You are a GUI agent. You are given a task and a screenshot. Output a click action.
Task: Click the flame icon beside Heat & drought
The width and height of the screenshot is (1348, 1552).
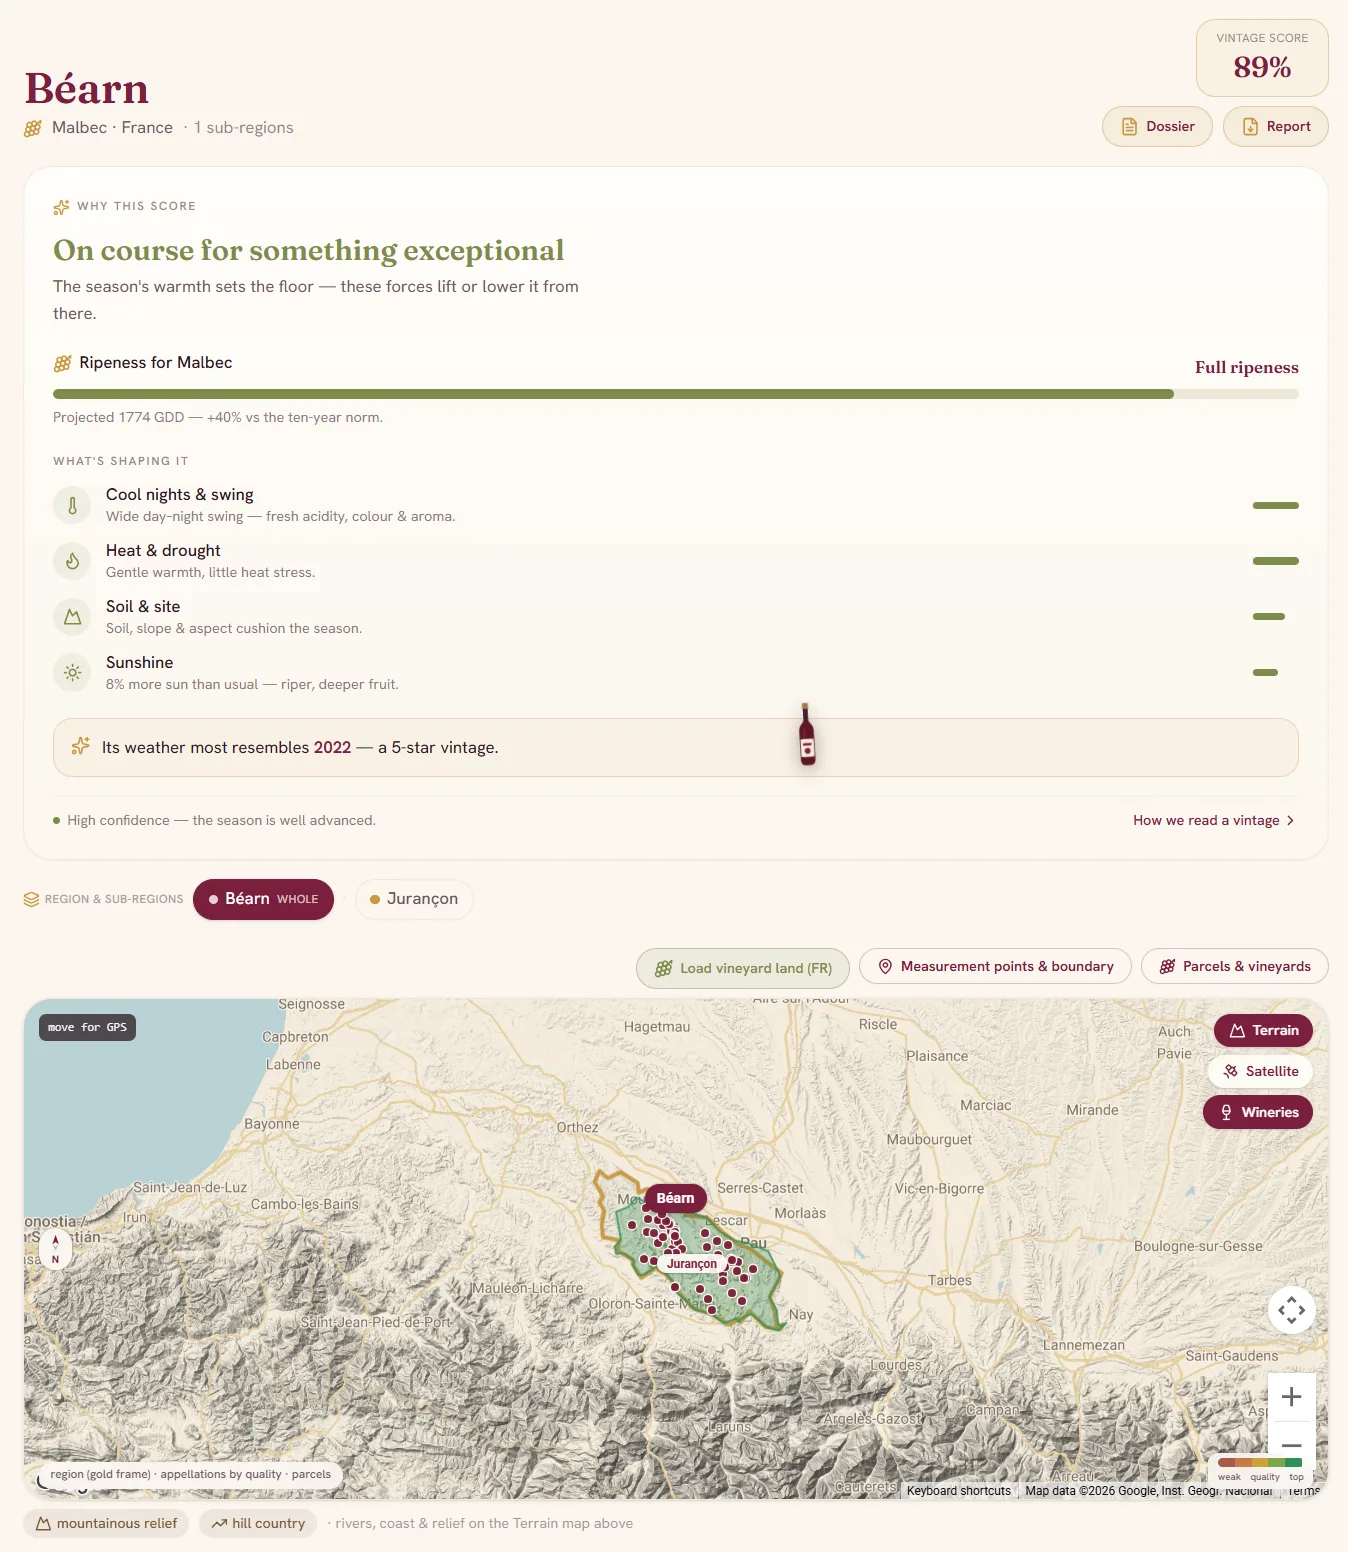coord(72,561)
